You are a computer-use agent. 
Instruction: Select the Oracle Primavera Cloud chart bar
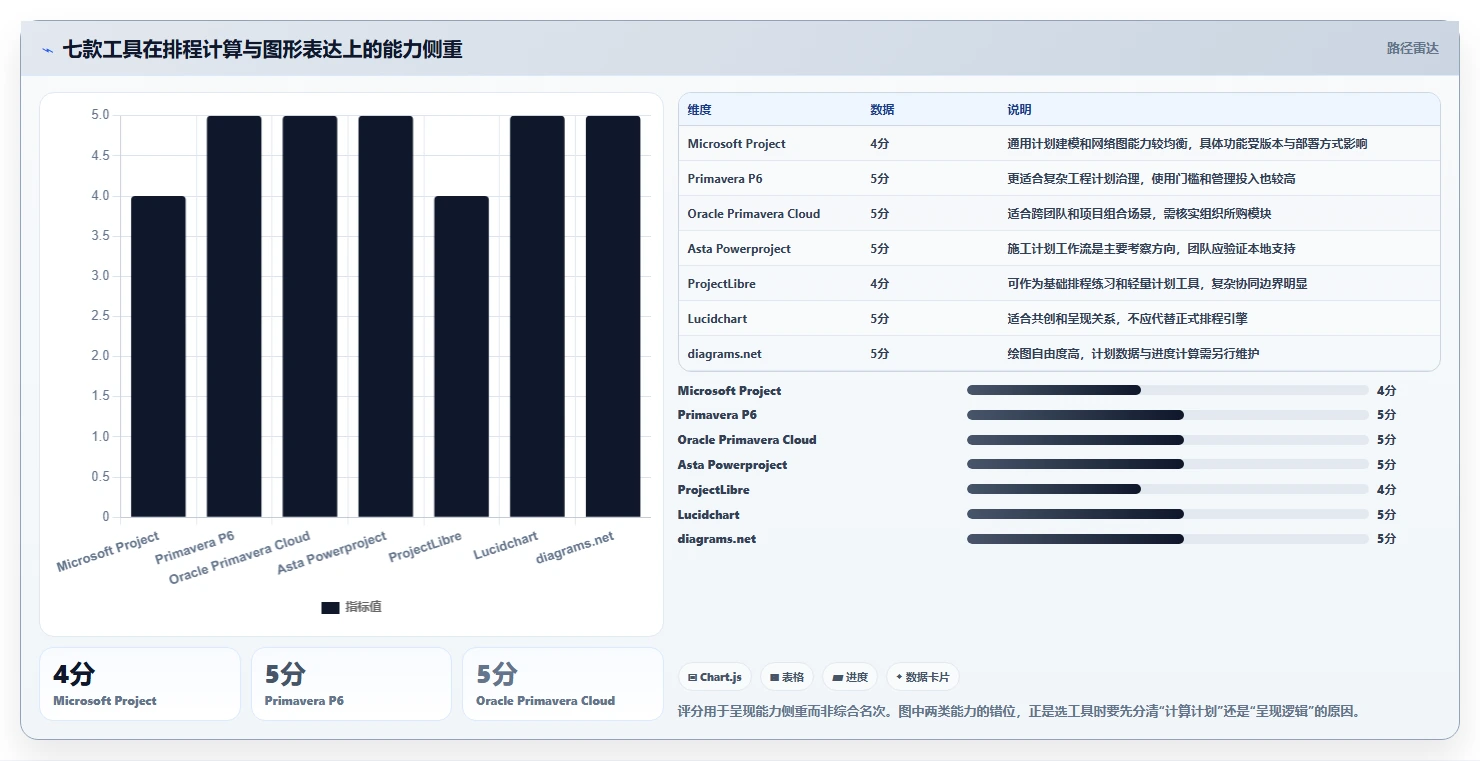[310, 316]
